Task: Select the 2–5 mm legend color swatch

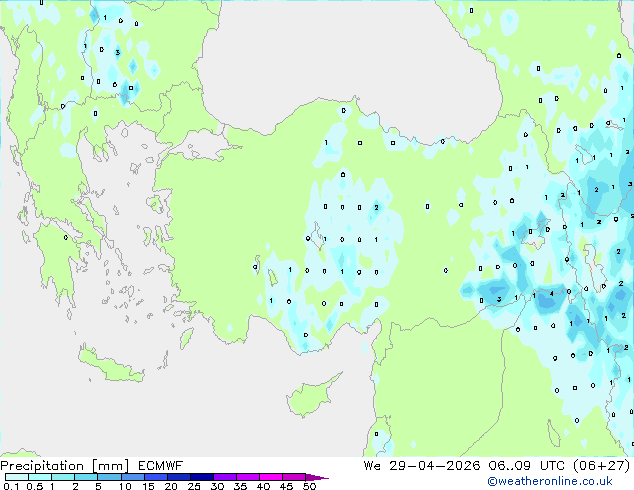Action: [86, 477]
